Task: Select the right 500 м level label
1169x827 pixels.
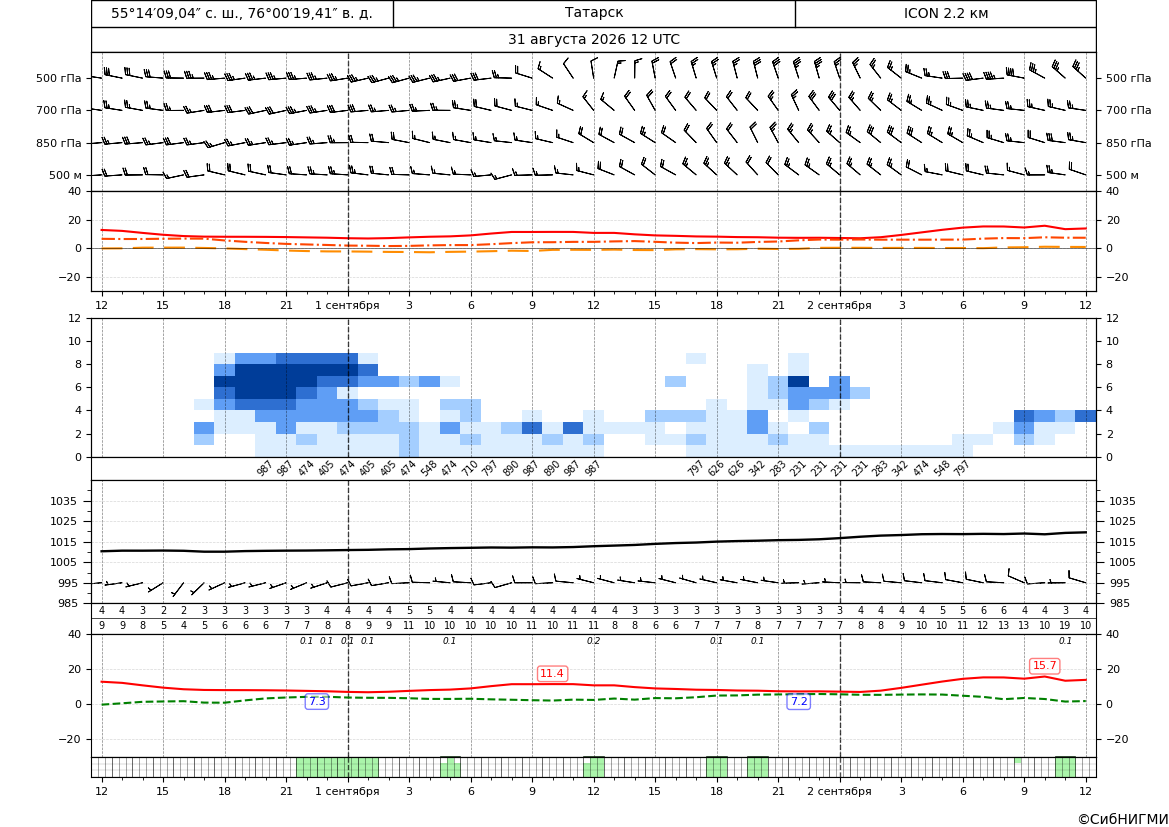Action: pos(1122,175)
